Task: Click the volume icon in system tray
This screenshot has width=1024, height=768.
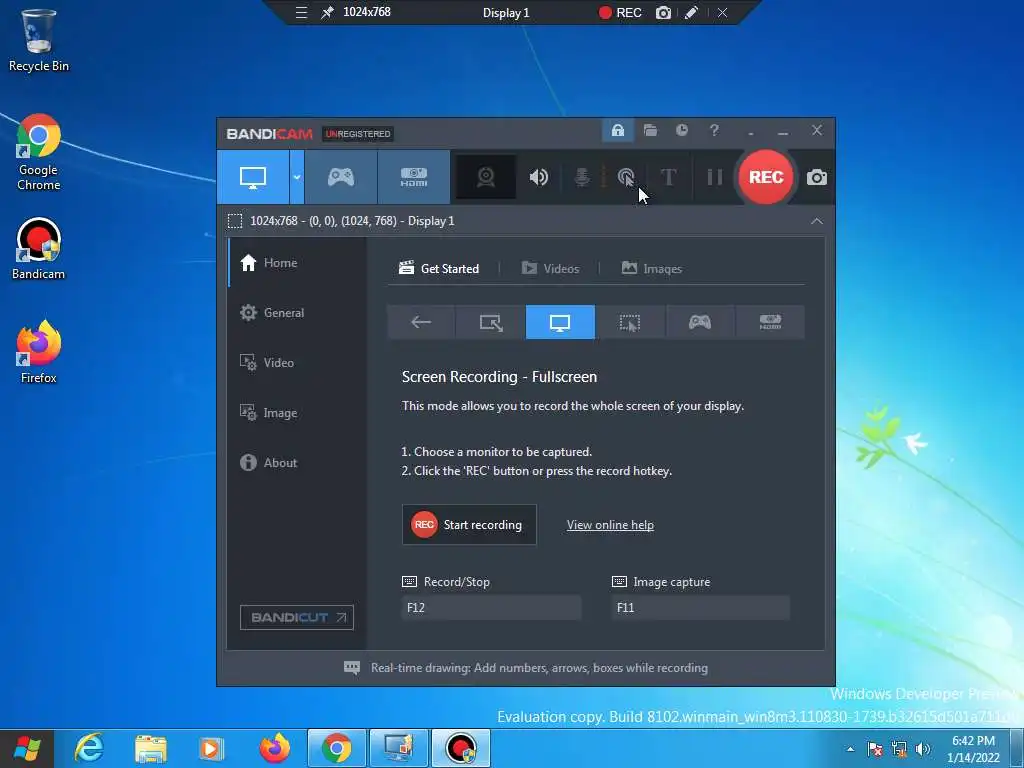Action: pyautogui.click(x=923, y=749)
